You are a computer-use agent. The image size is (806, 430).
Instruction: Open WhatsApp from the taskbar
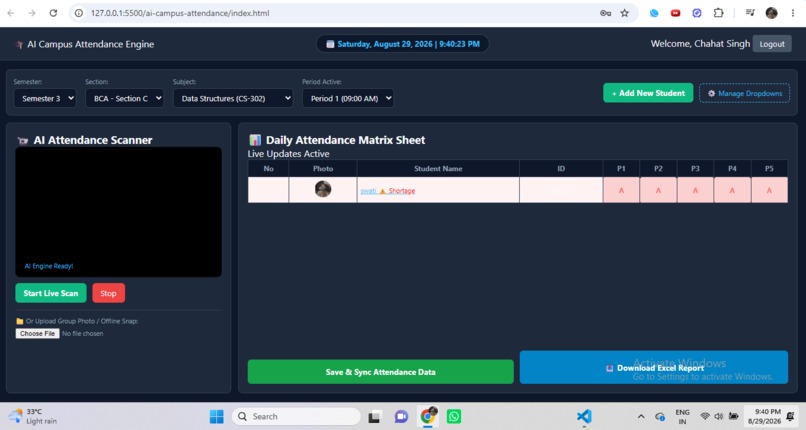(454, 416)
